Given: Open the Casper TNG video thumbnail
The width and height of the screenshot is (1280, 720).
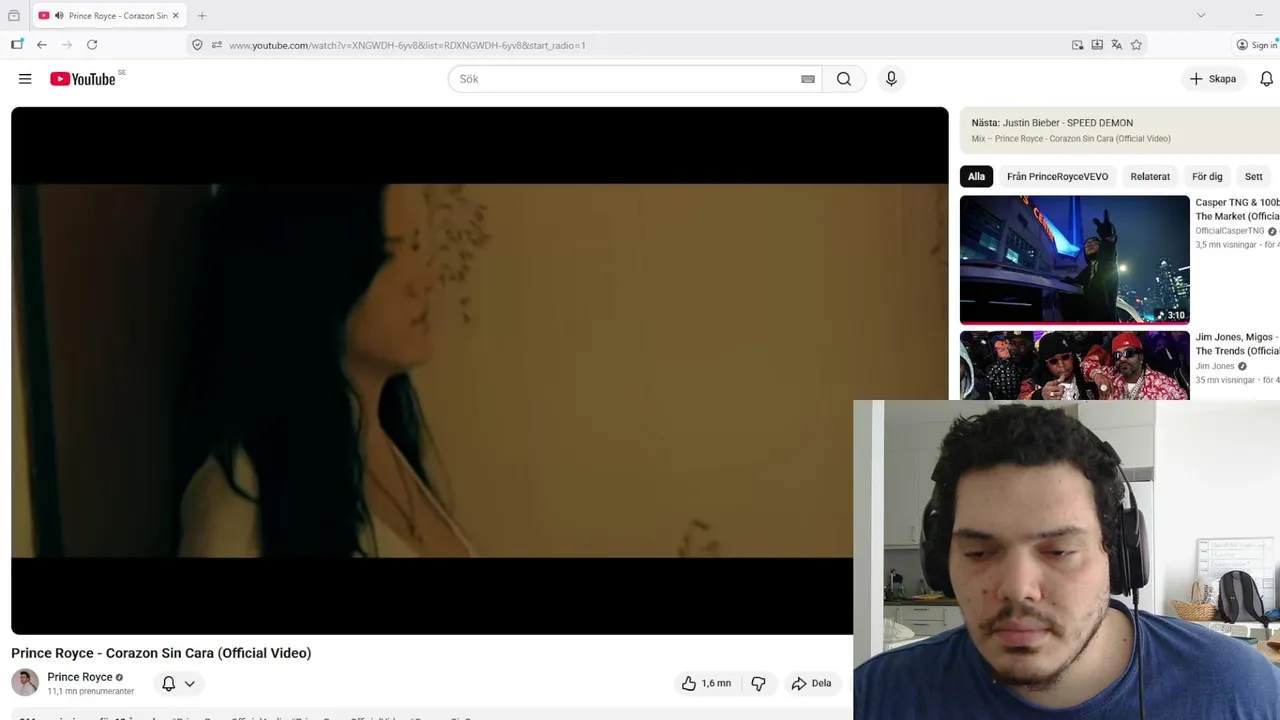Looking at the screenshot, I should point(1074,260).
